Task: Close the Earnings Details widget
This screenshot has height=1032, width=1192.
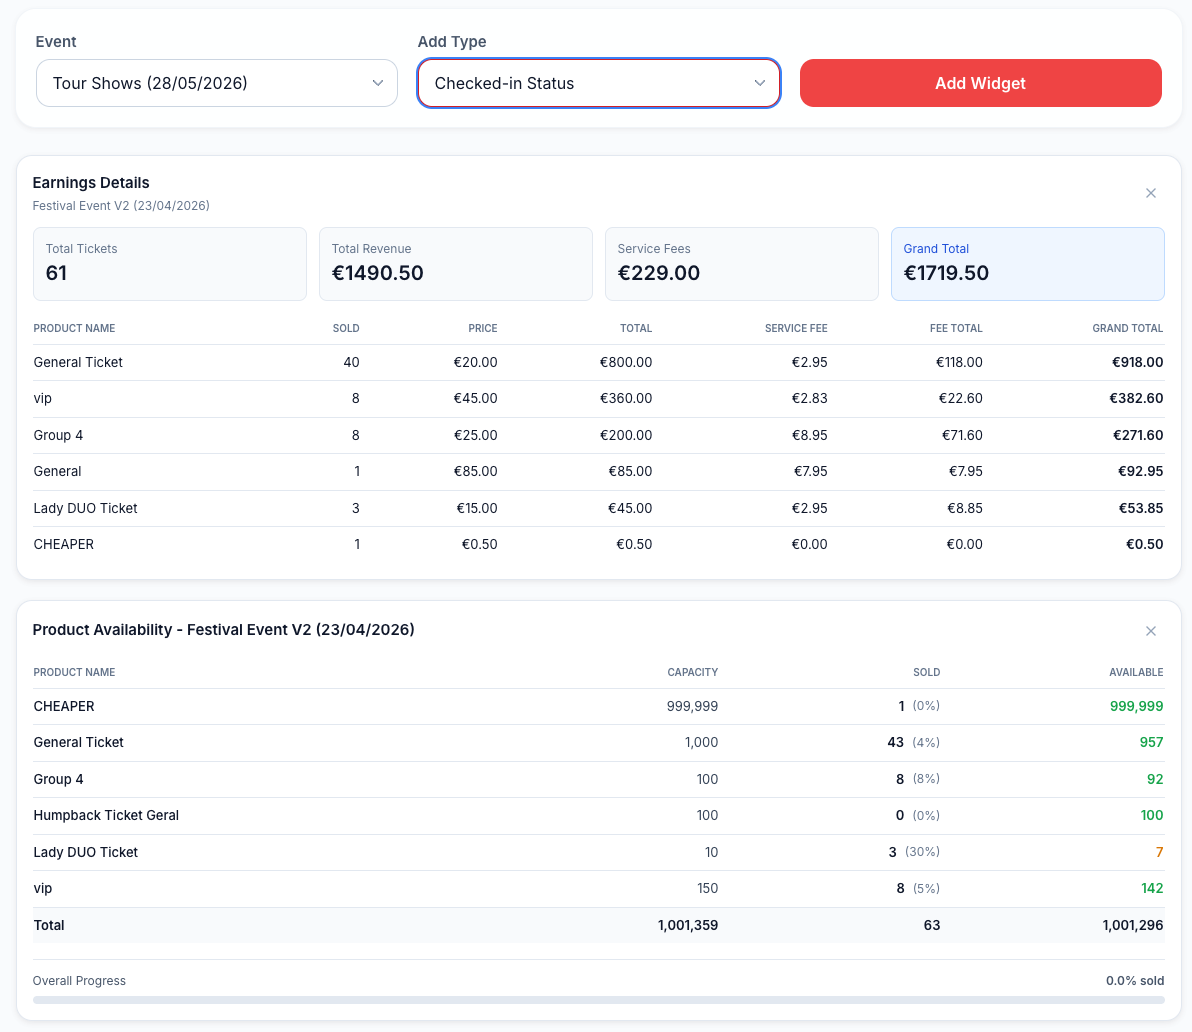Action: point(1150,193)
